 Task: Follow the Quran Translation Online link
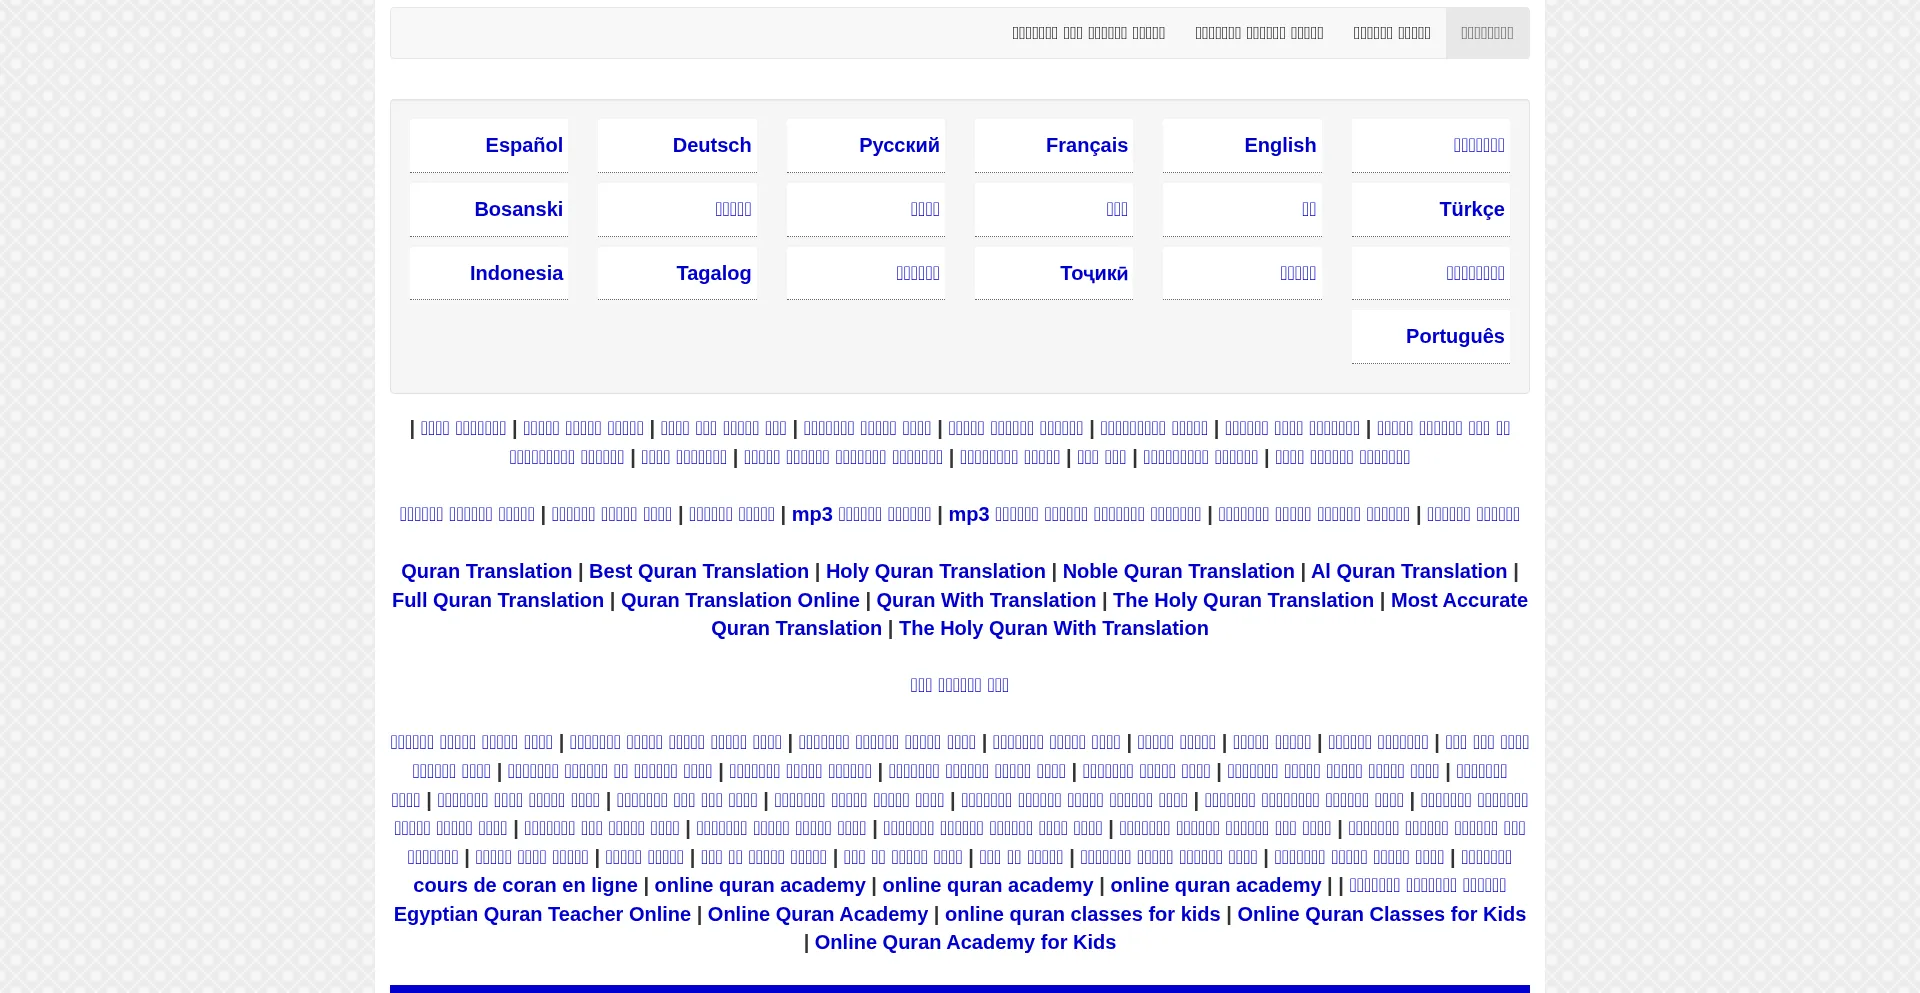(x=739, y=600)
